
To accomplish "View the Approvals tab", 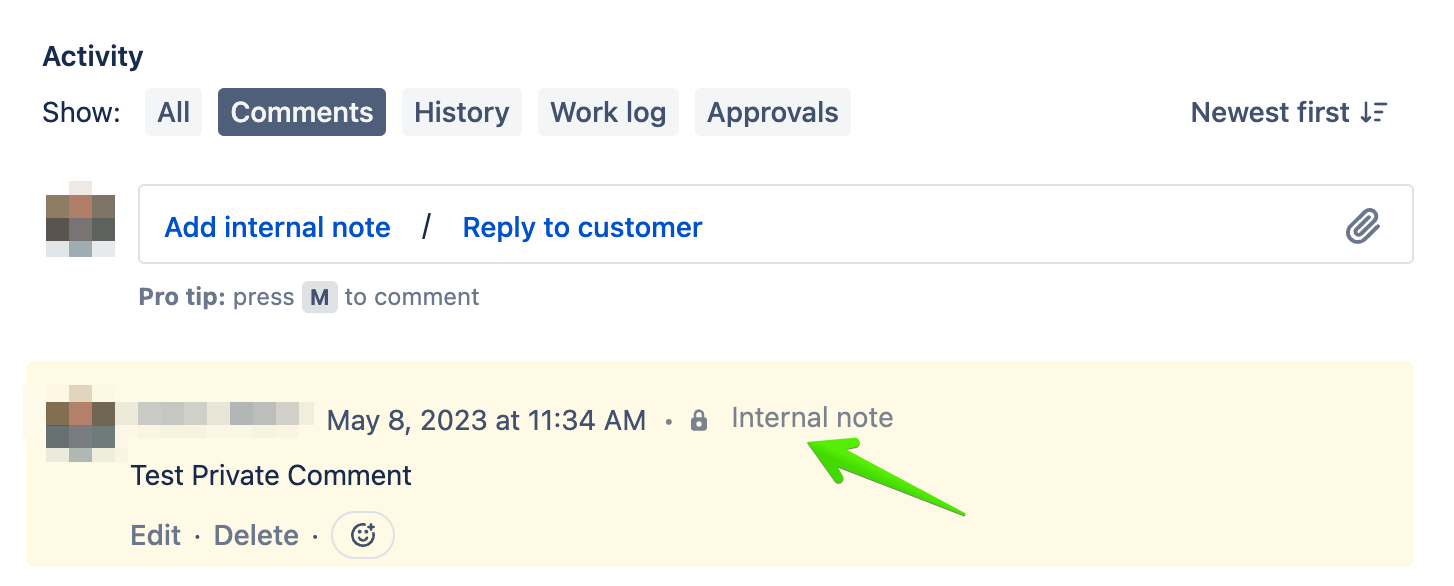I will pos(772,112).
